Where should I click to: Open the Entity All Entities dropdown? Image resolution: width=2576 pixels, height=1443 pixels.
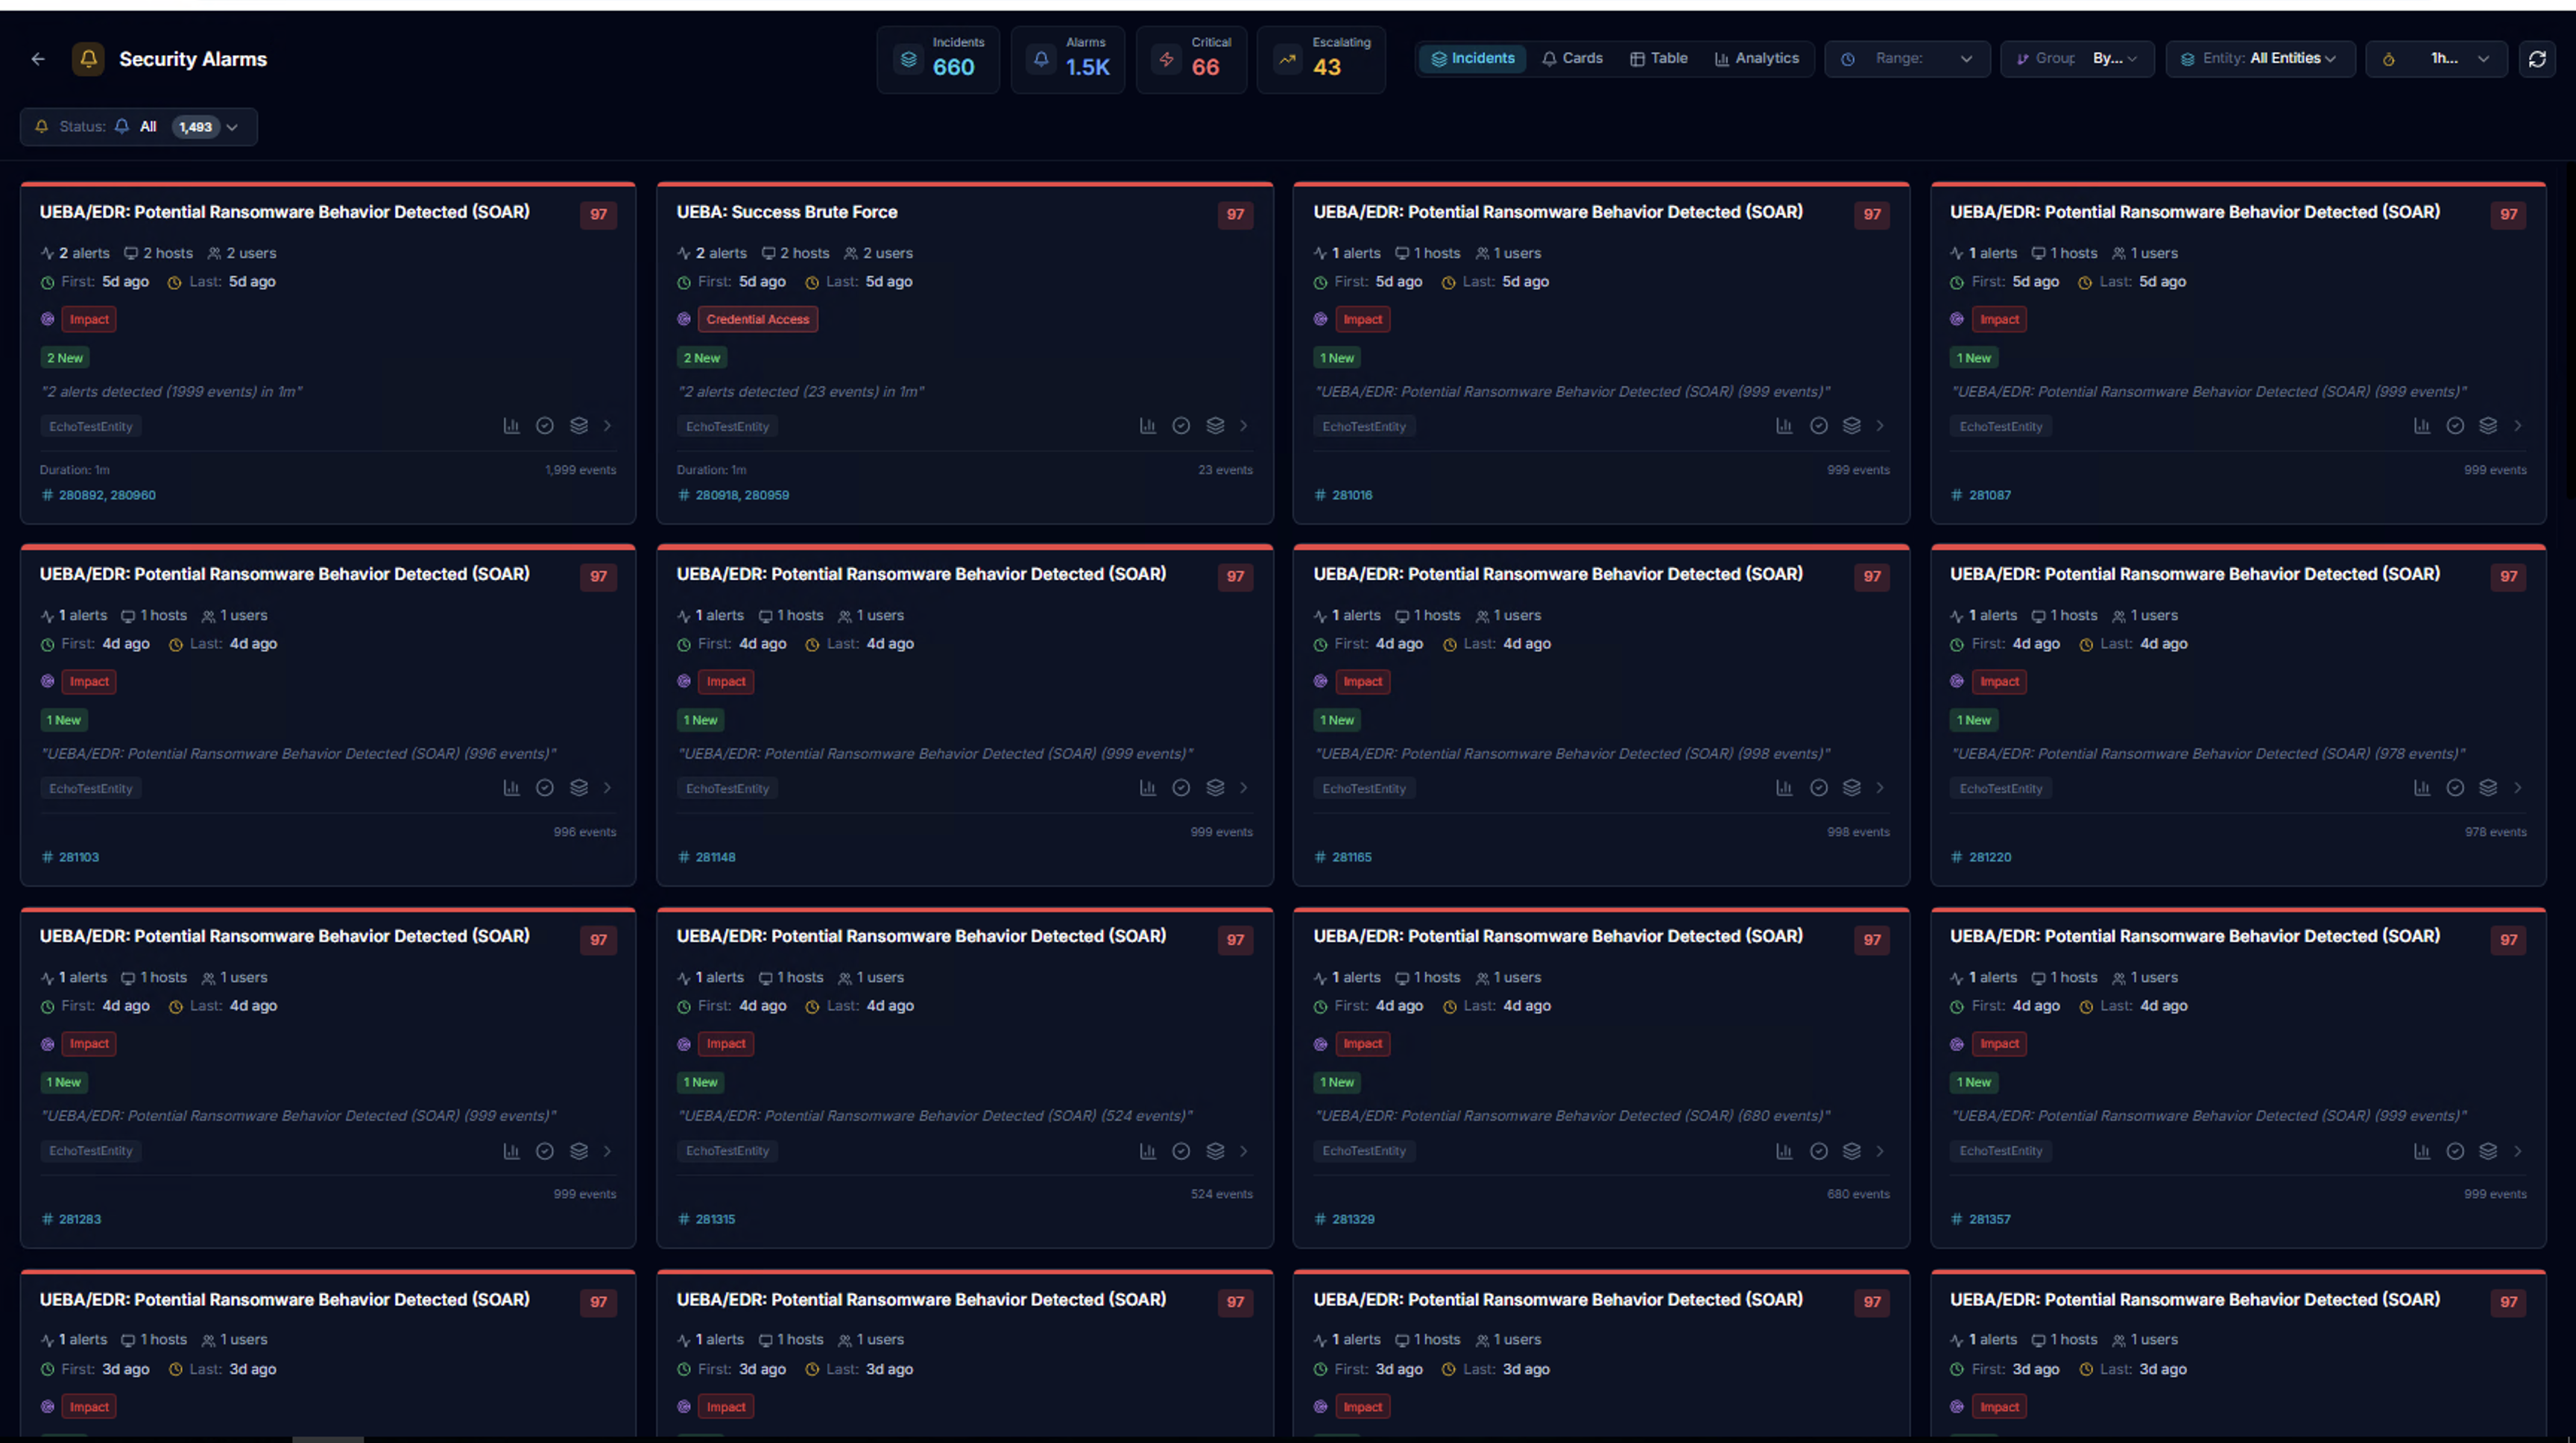click(2260, 59)
